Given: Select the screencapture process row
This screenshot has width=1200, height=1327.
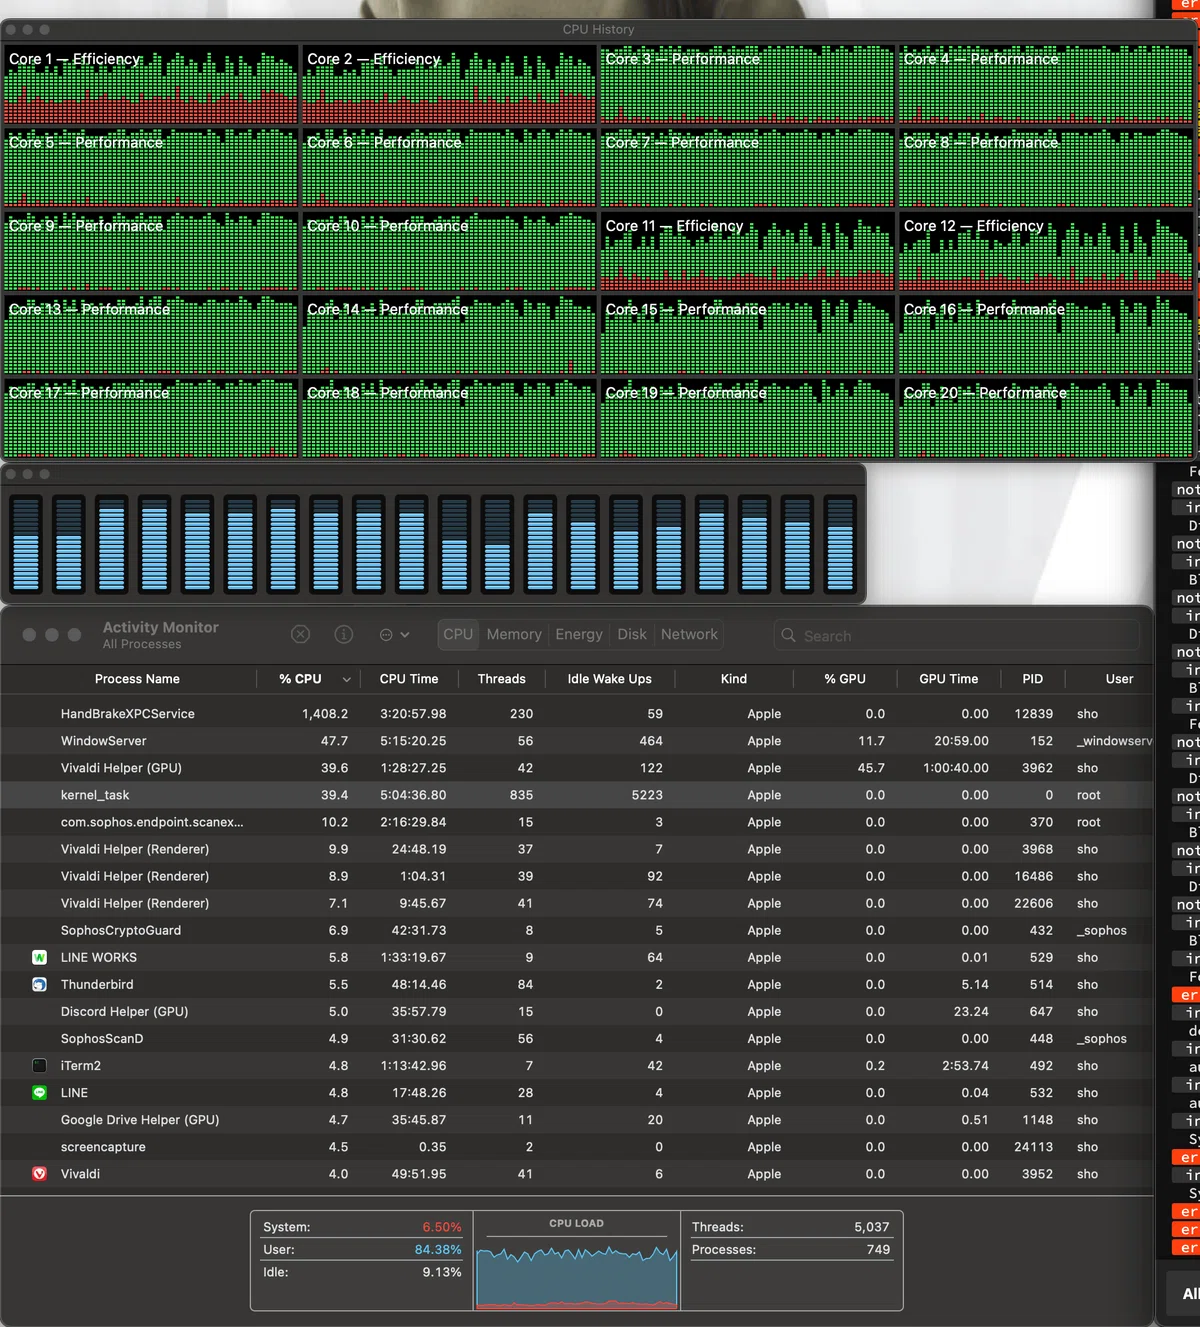Looking at the screenshot, I should (x=577, y=1146).
